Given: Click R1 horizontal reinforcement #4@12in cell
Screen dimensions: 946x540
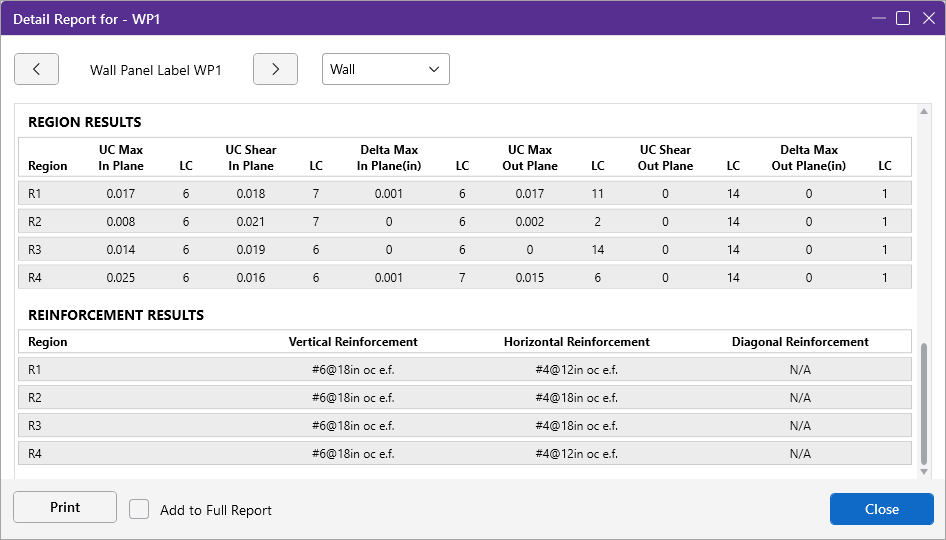Looking at the screenshot, I should 576,370.
